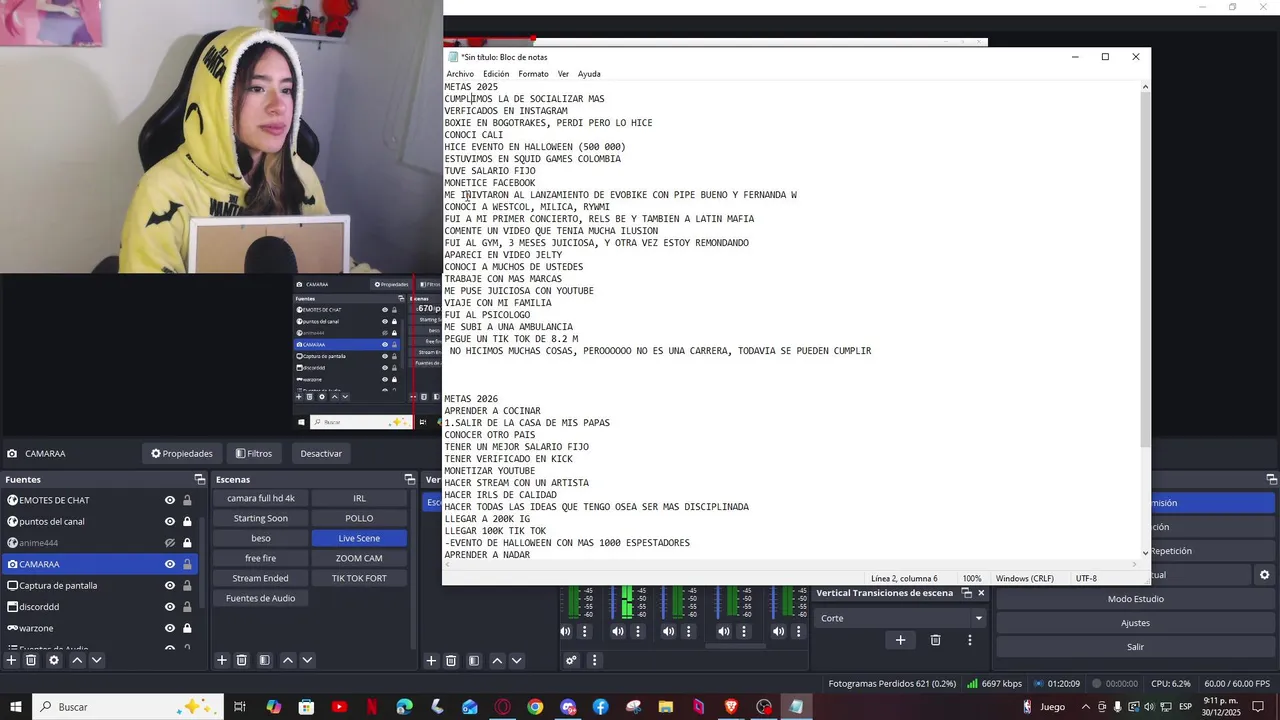Click the Windows taskbar Buscar search box
Screen dimensions: 1280x720
128,707
